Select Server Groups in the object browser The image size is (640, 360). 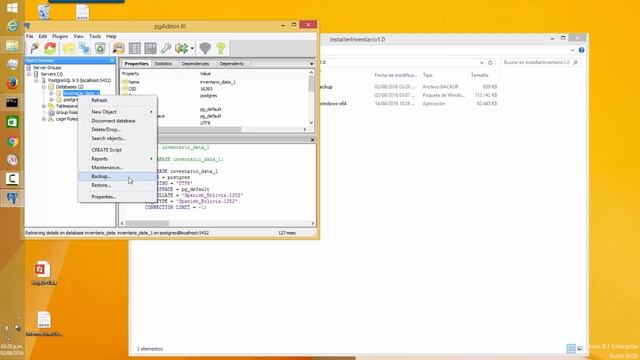point(47,68)
